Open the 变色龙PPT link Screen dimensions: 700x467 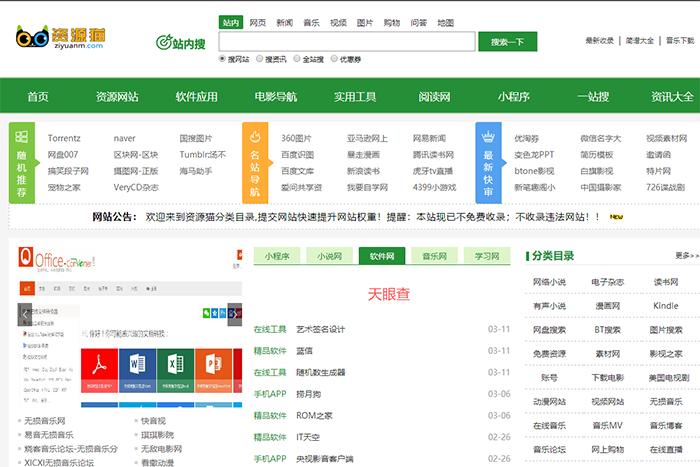[534, 155]
